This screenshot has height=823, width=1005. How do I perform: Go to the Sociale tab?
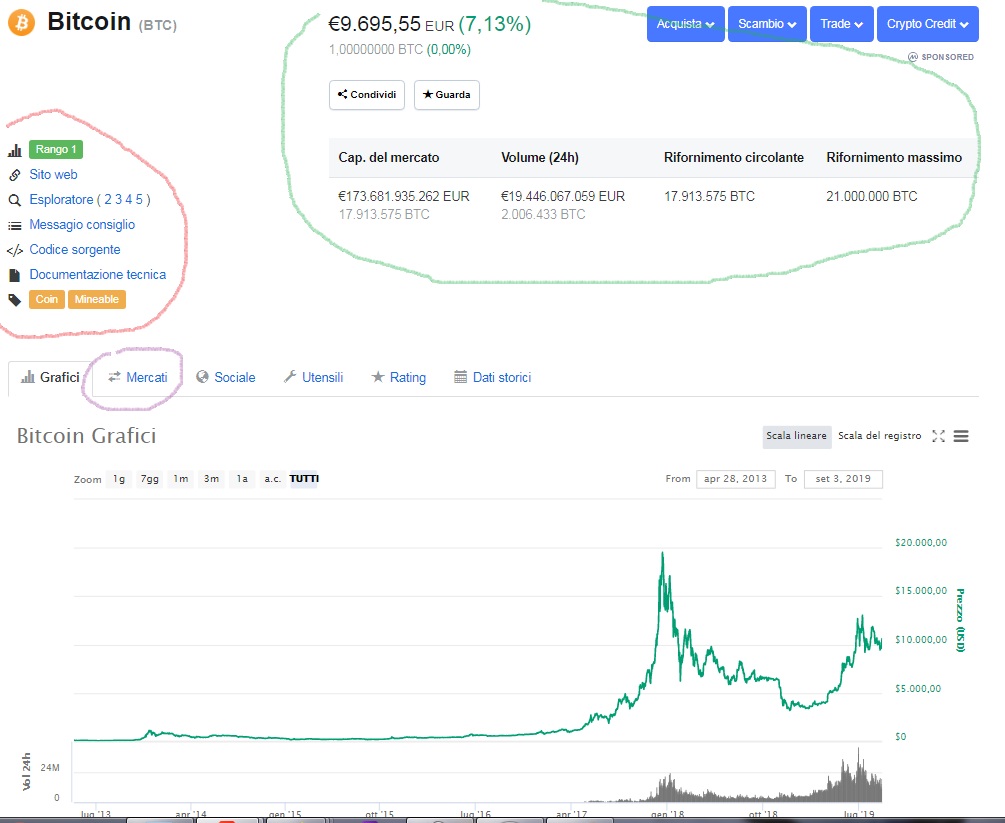[x=226, y=378]
